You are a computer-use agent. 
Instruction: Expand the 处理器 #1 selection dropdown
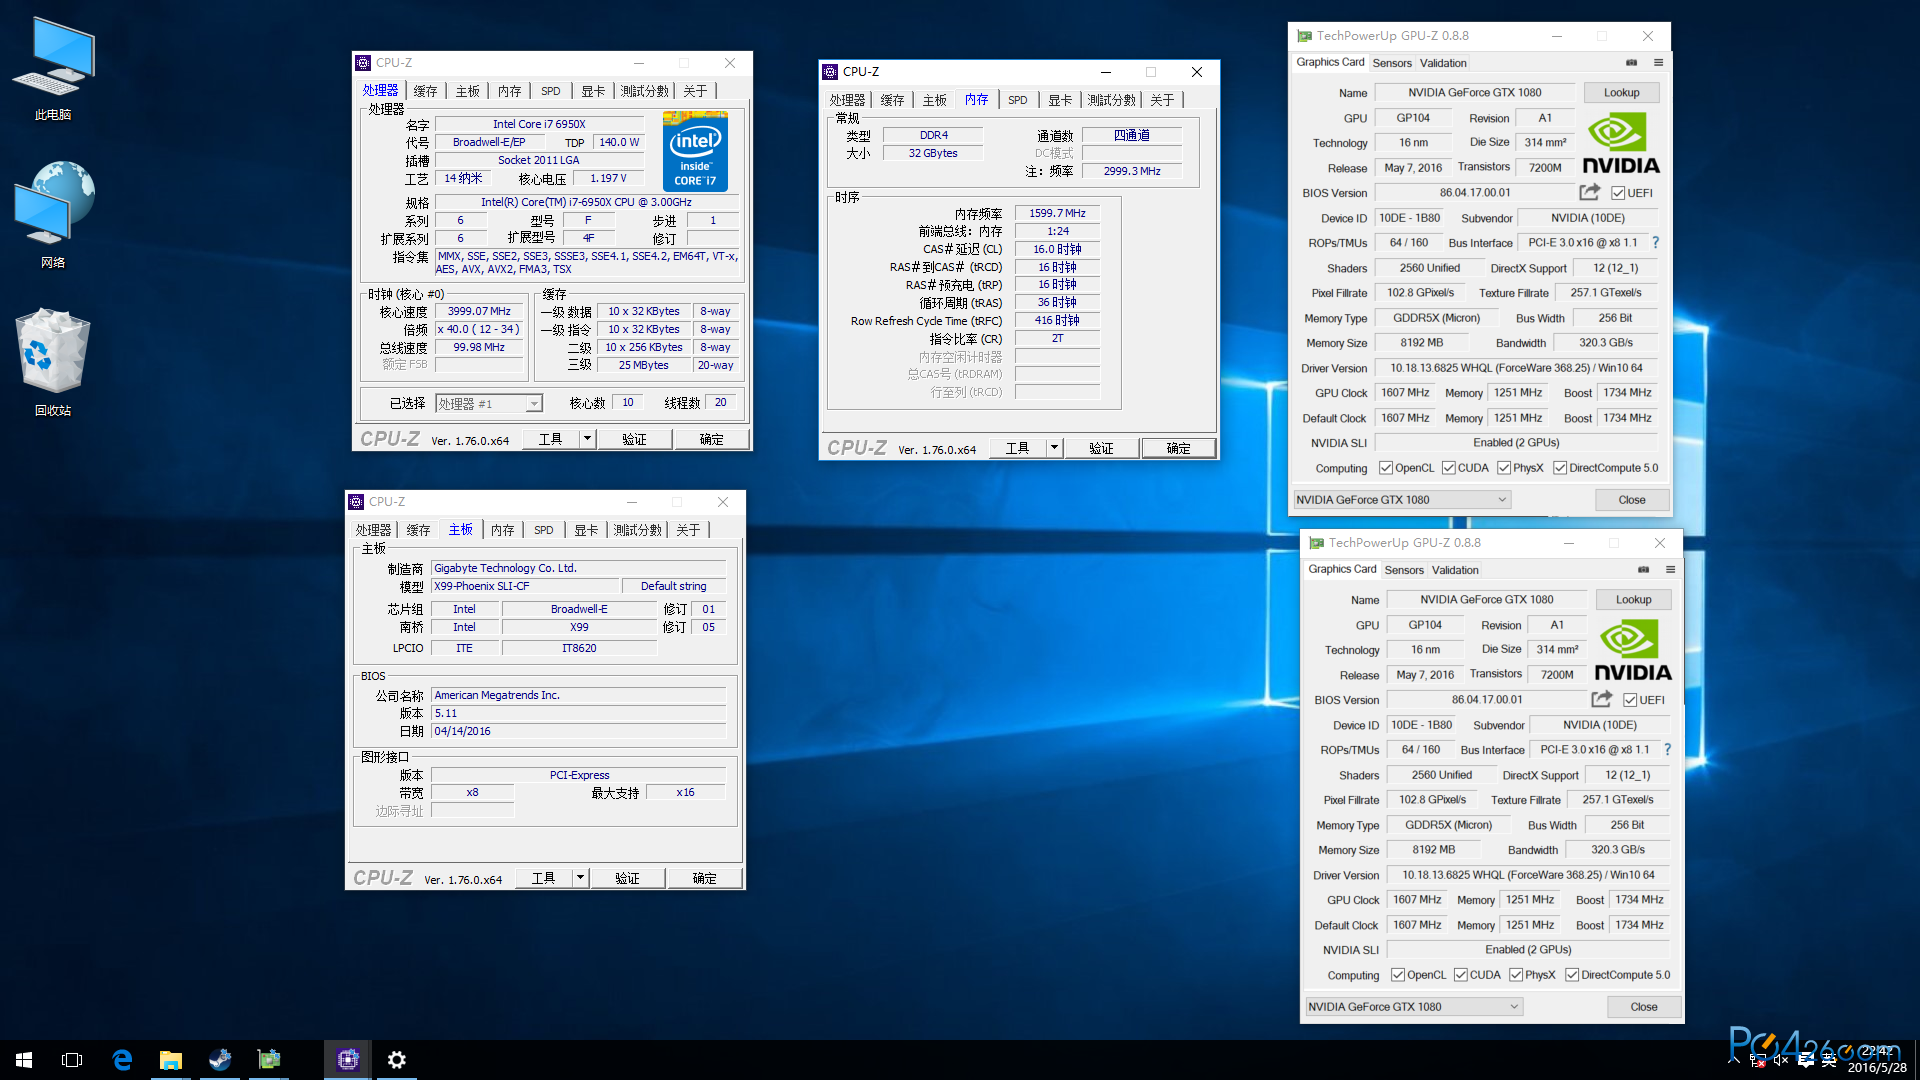point(534,403)
